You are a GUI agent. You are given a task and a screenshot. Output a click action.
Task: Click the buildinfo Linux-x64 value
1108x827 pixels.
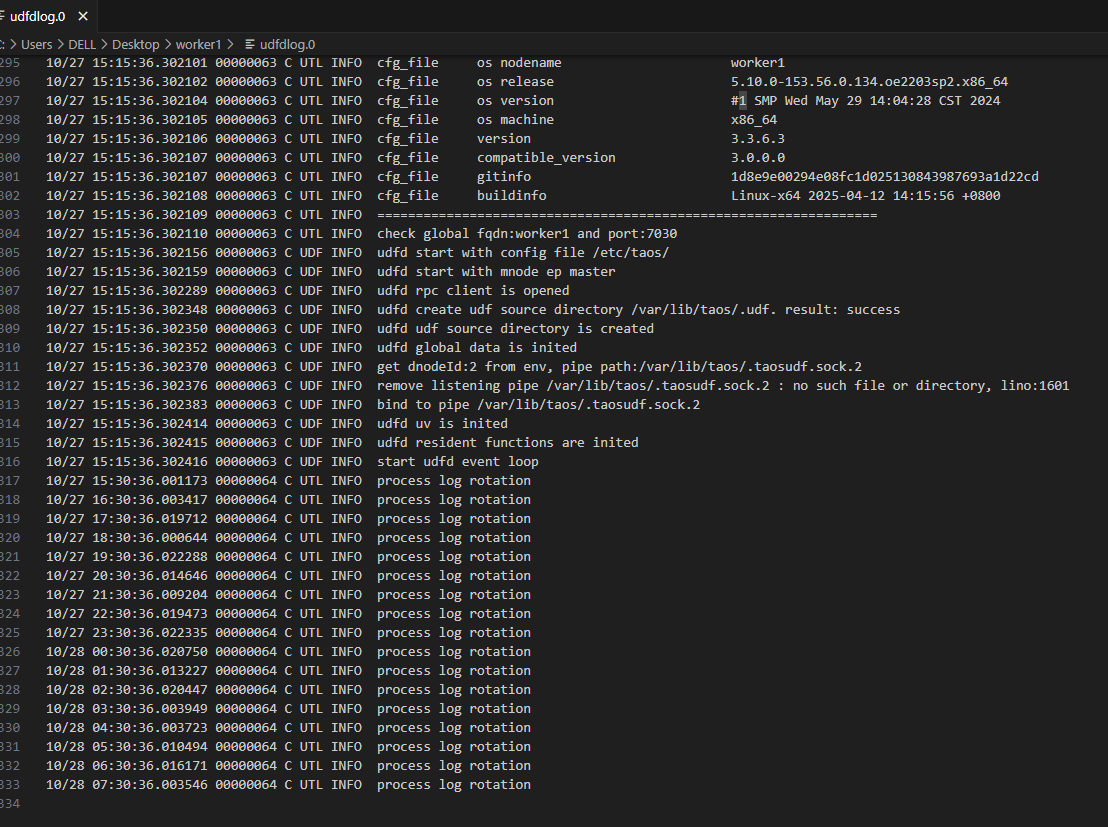[865, 196]
